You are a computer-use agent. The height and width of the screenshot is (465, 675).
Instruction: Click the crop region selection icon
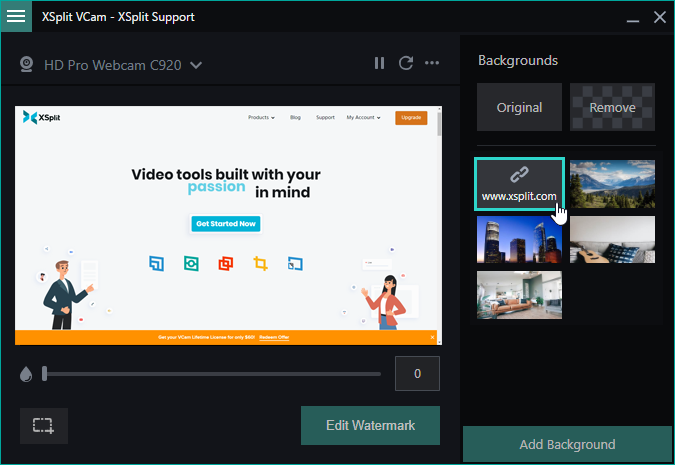[43, 425]
